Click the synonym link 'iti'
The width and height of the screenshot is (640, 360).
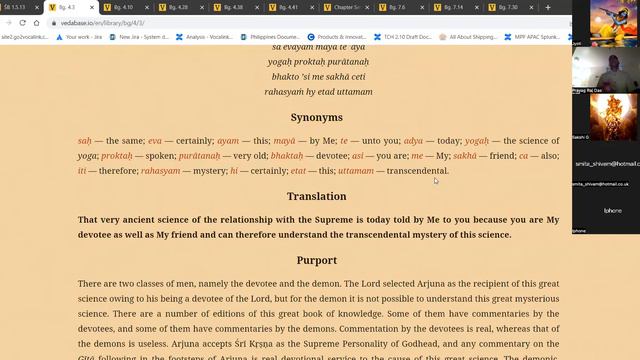coord(82,171)
